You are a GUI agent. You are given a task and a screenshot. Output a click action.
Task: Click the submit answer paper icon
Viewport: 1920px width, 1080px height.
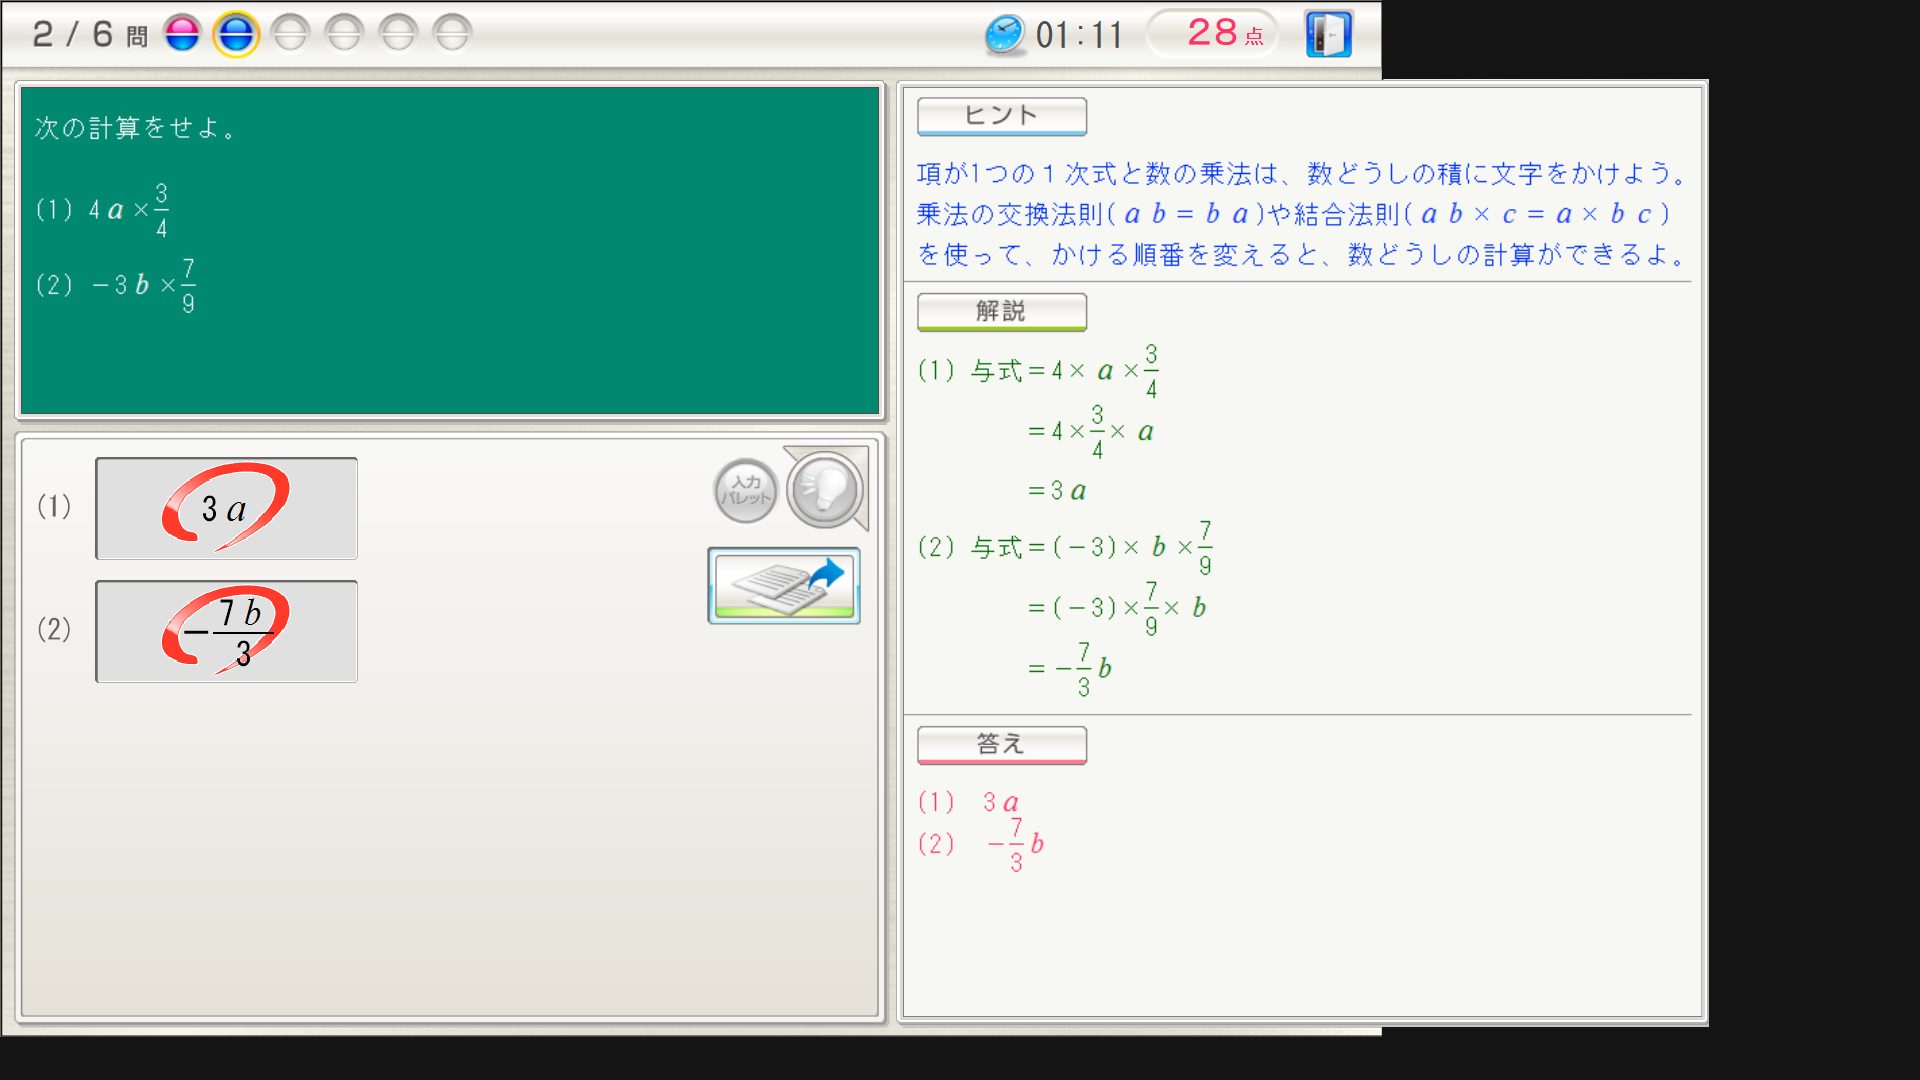[x=784, y=586]
